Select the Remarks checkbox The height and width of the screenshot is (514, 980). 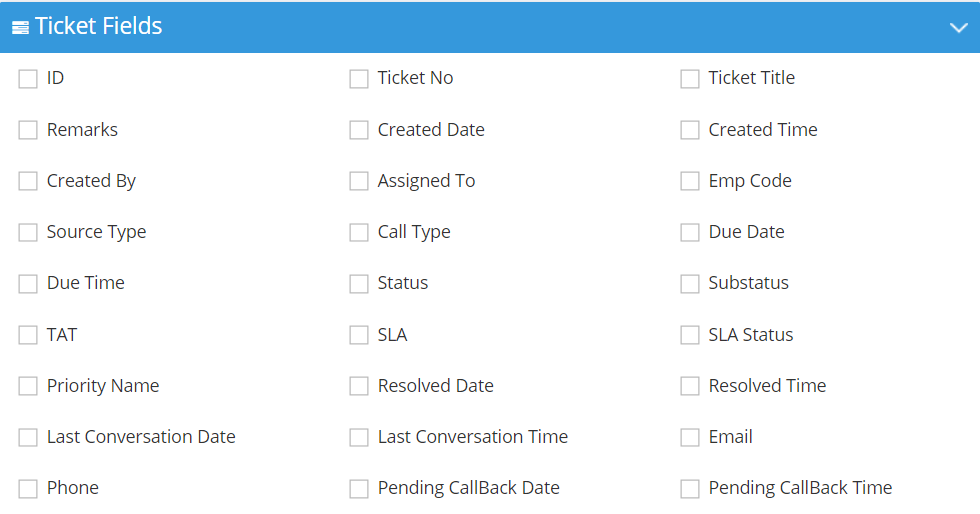[28, 130]
